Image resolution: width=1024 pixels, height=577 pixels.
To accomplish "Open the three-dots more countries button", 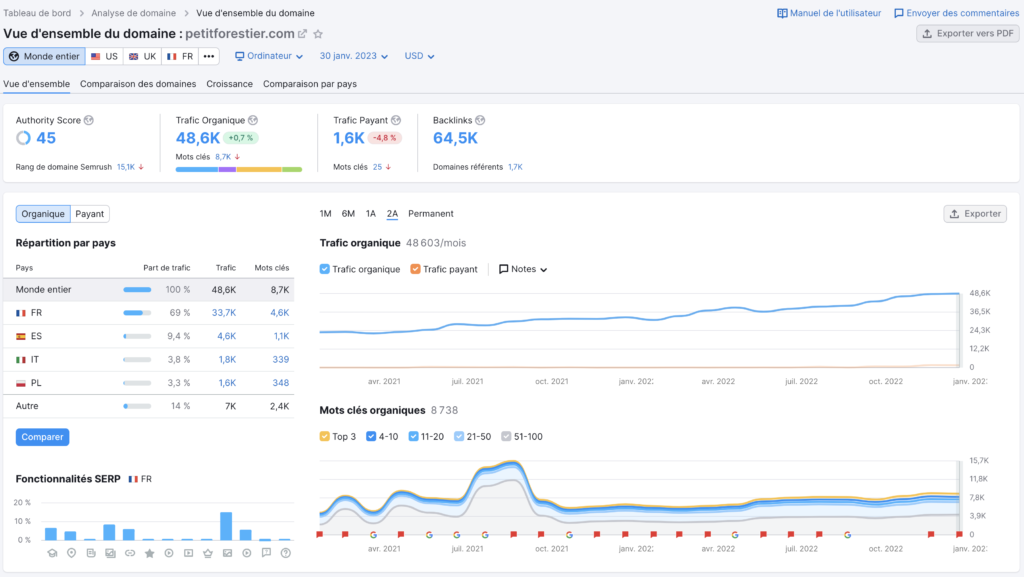I will (208, 56).
